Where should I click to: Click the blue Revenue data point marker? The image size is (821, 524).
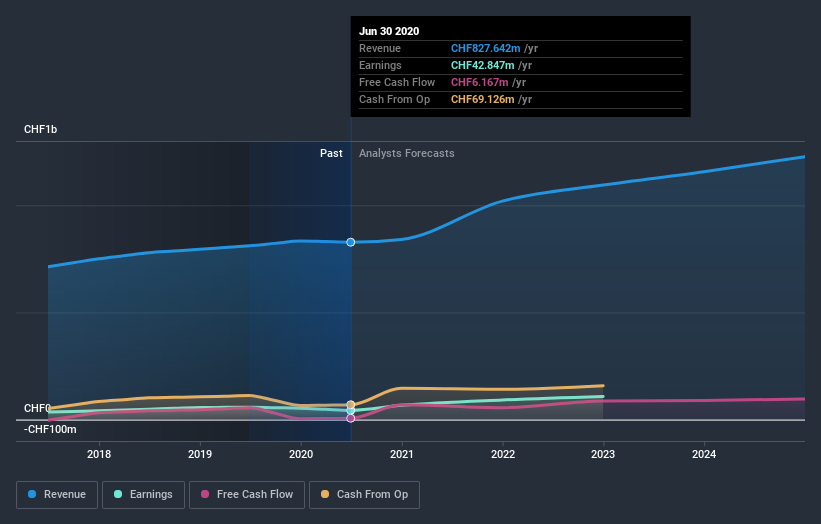coord(351,242)
